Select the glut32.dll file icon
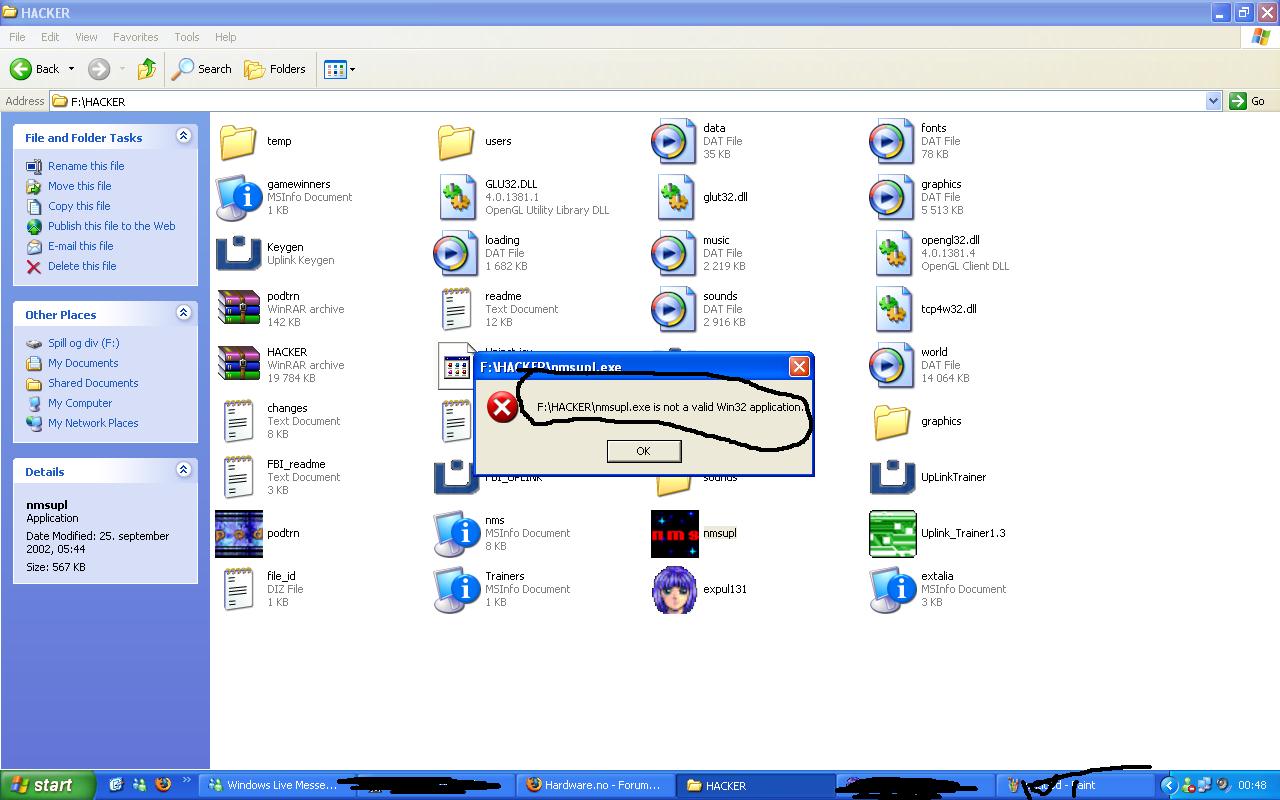The height and width of the screenshot is (800, 1280). pyautogui.click(x=674, y=197)
